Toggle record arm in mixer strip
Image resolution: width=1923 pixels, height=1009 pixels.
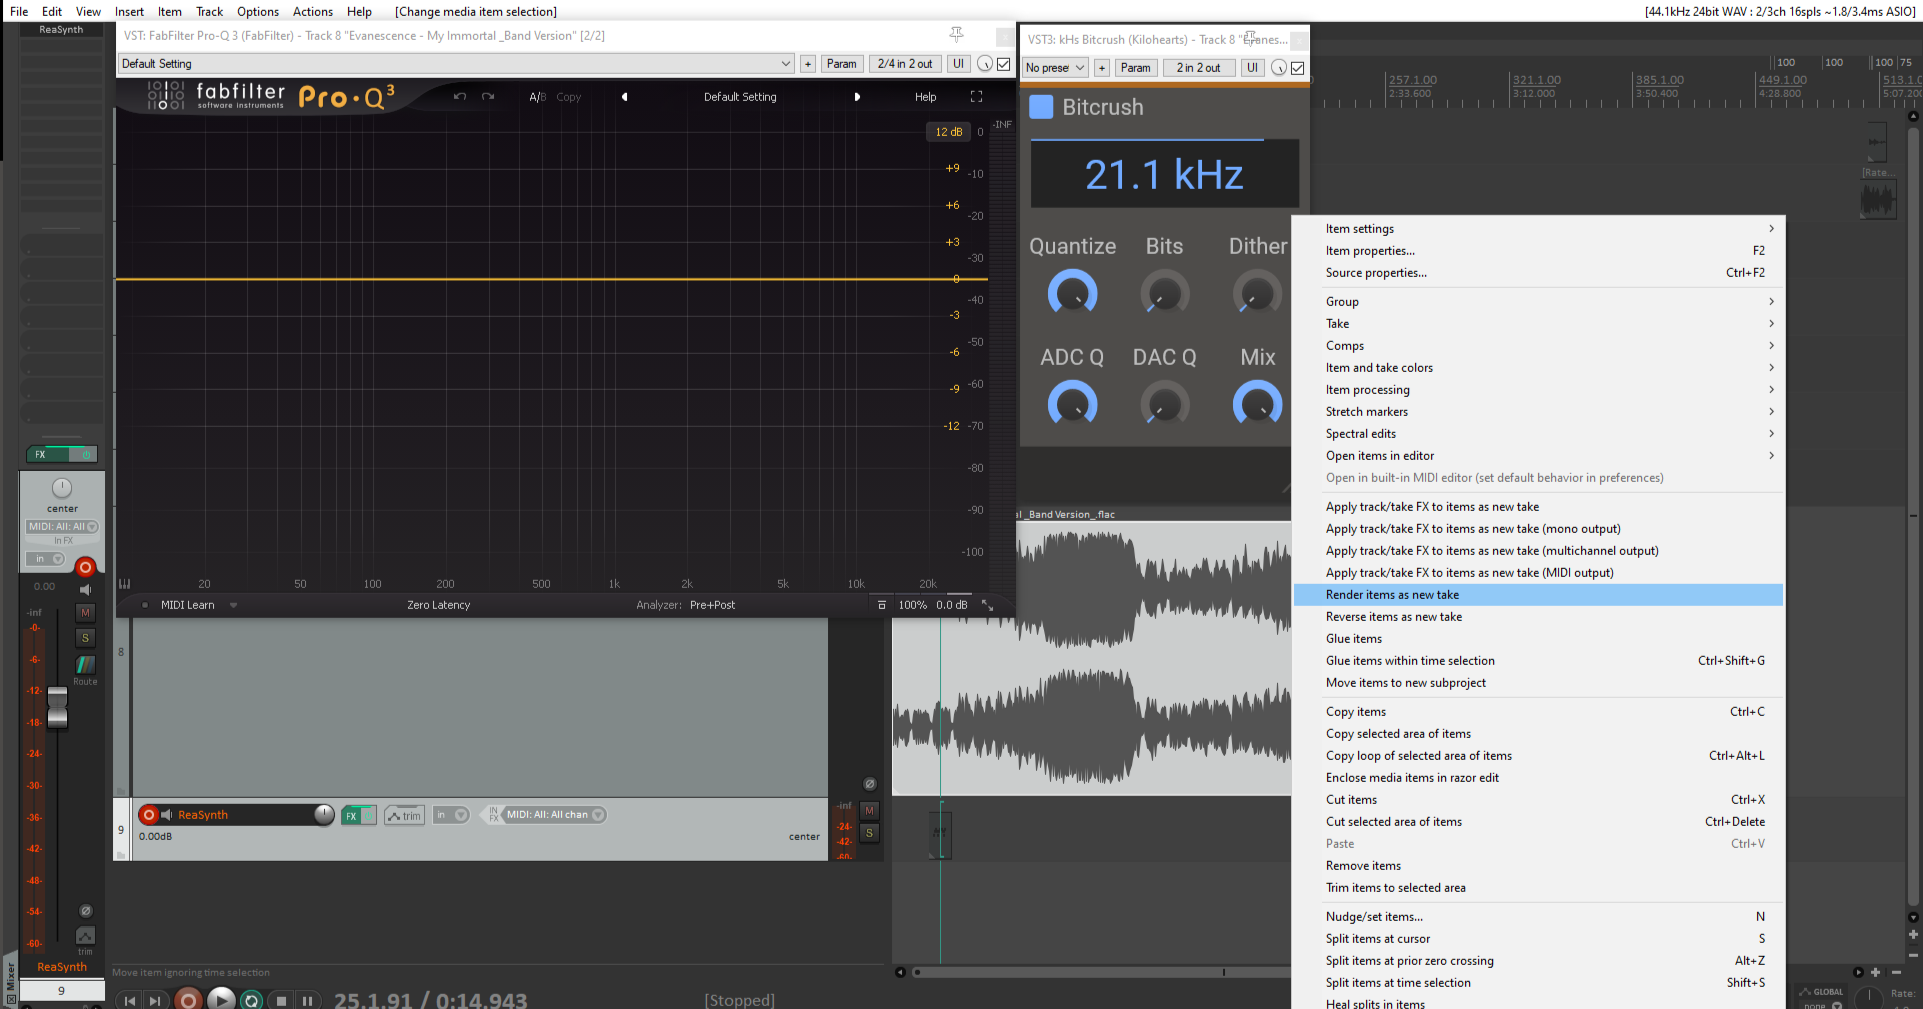click(85, 567)
